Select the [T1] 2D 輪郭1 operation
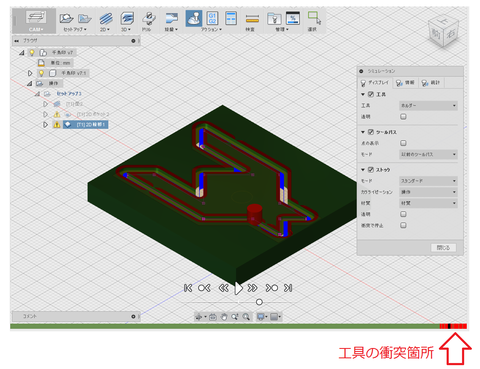Viewport: 480px width, 369px height. (86, 125)
